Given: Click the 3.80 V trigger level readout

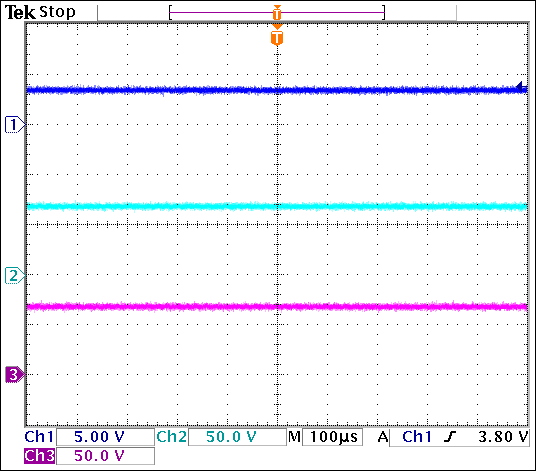Looking at the screenshot, I should click(x=503, y=437).
